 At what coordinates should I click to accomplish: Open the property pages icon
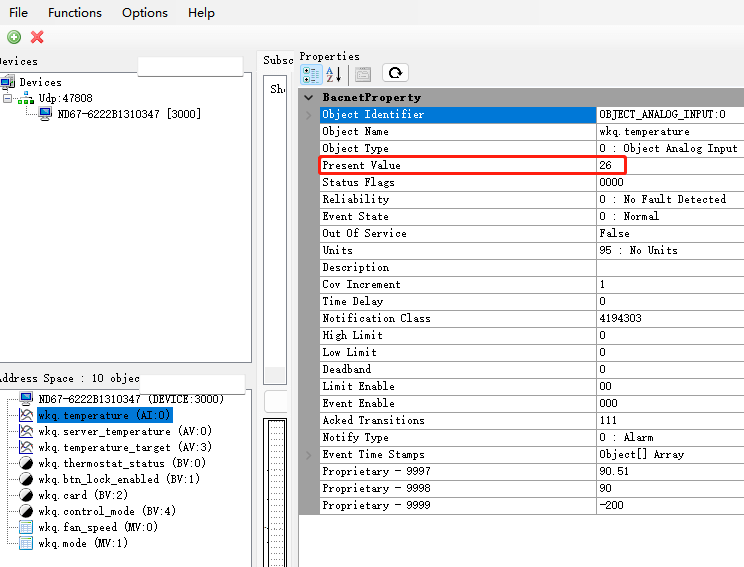click(x=363, y=74)
